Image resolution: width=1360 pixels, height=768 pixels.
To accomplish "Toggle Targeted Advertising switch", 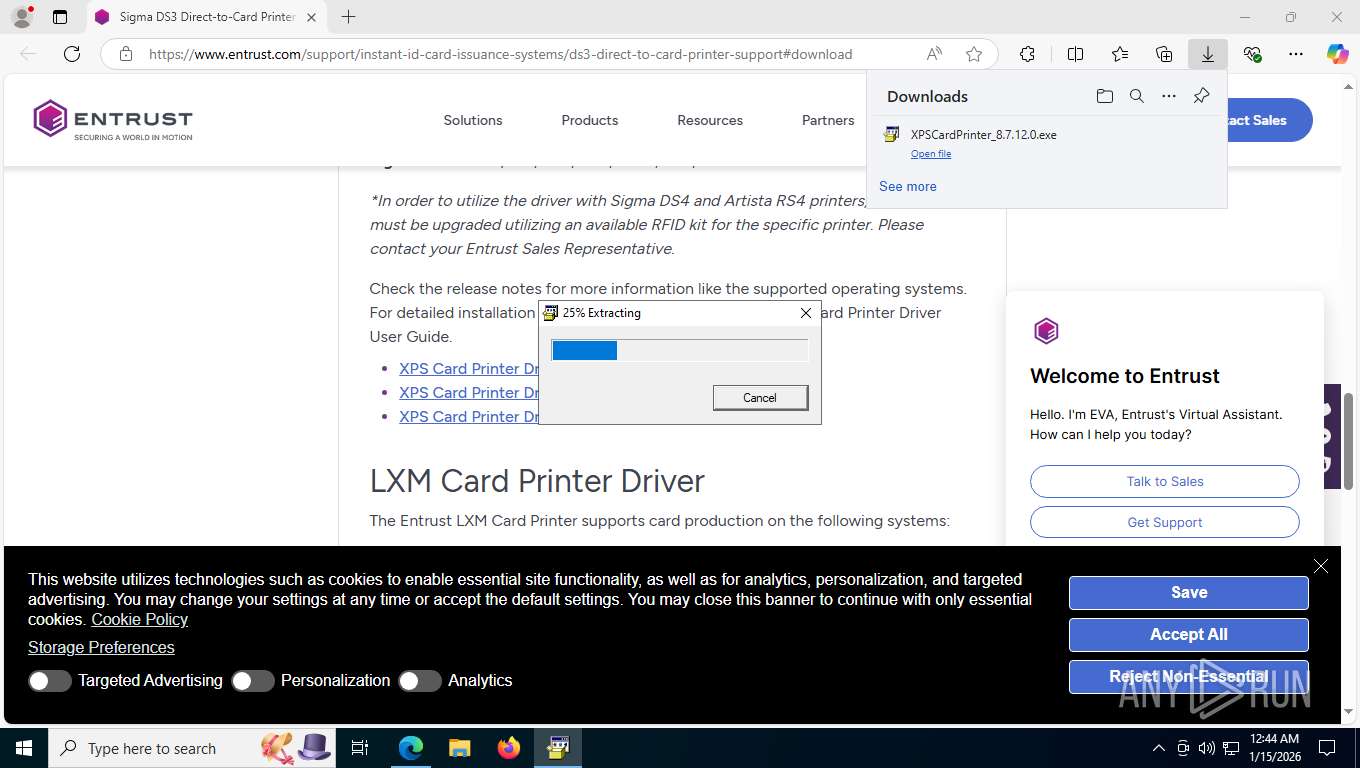I will point(50,681).
